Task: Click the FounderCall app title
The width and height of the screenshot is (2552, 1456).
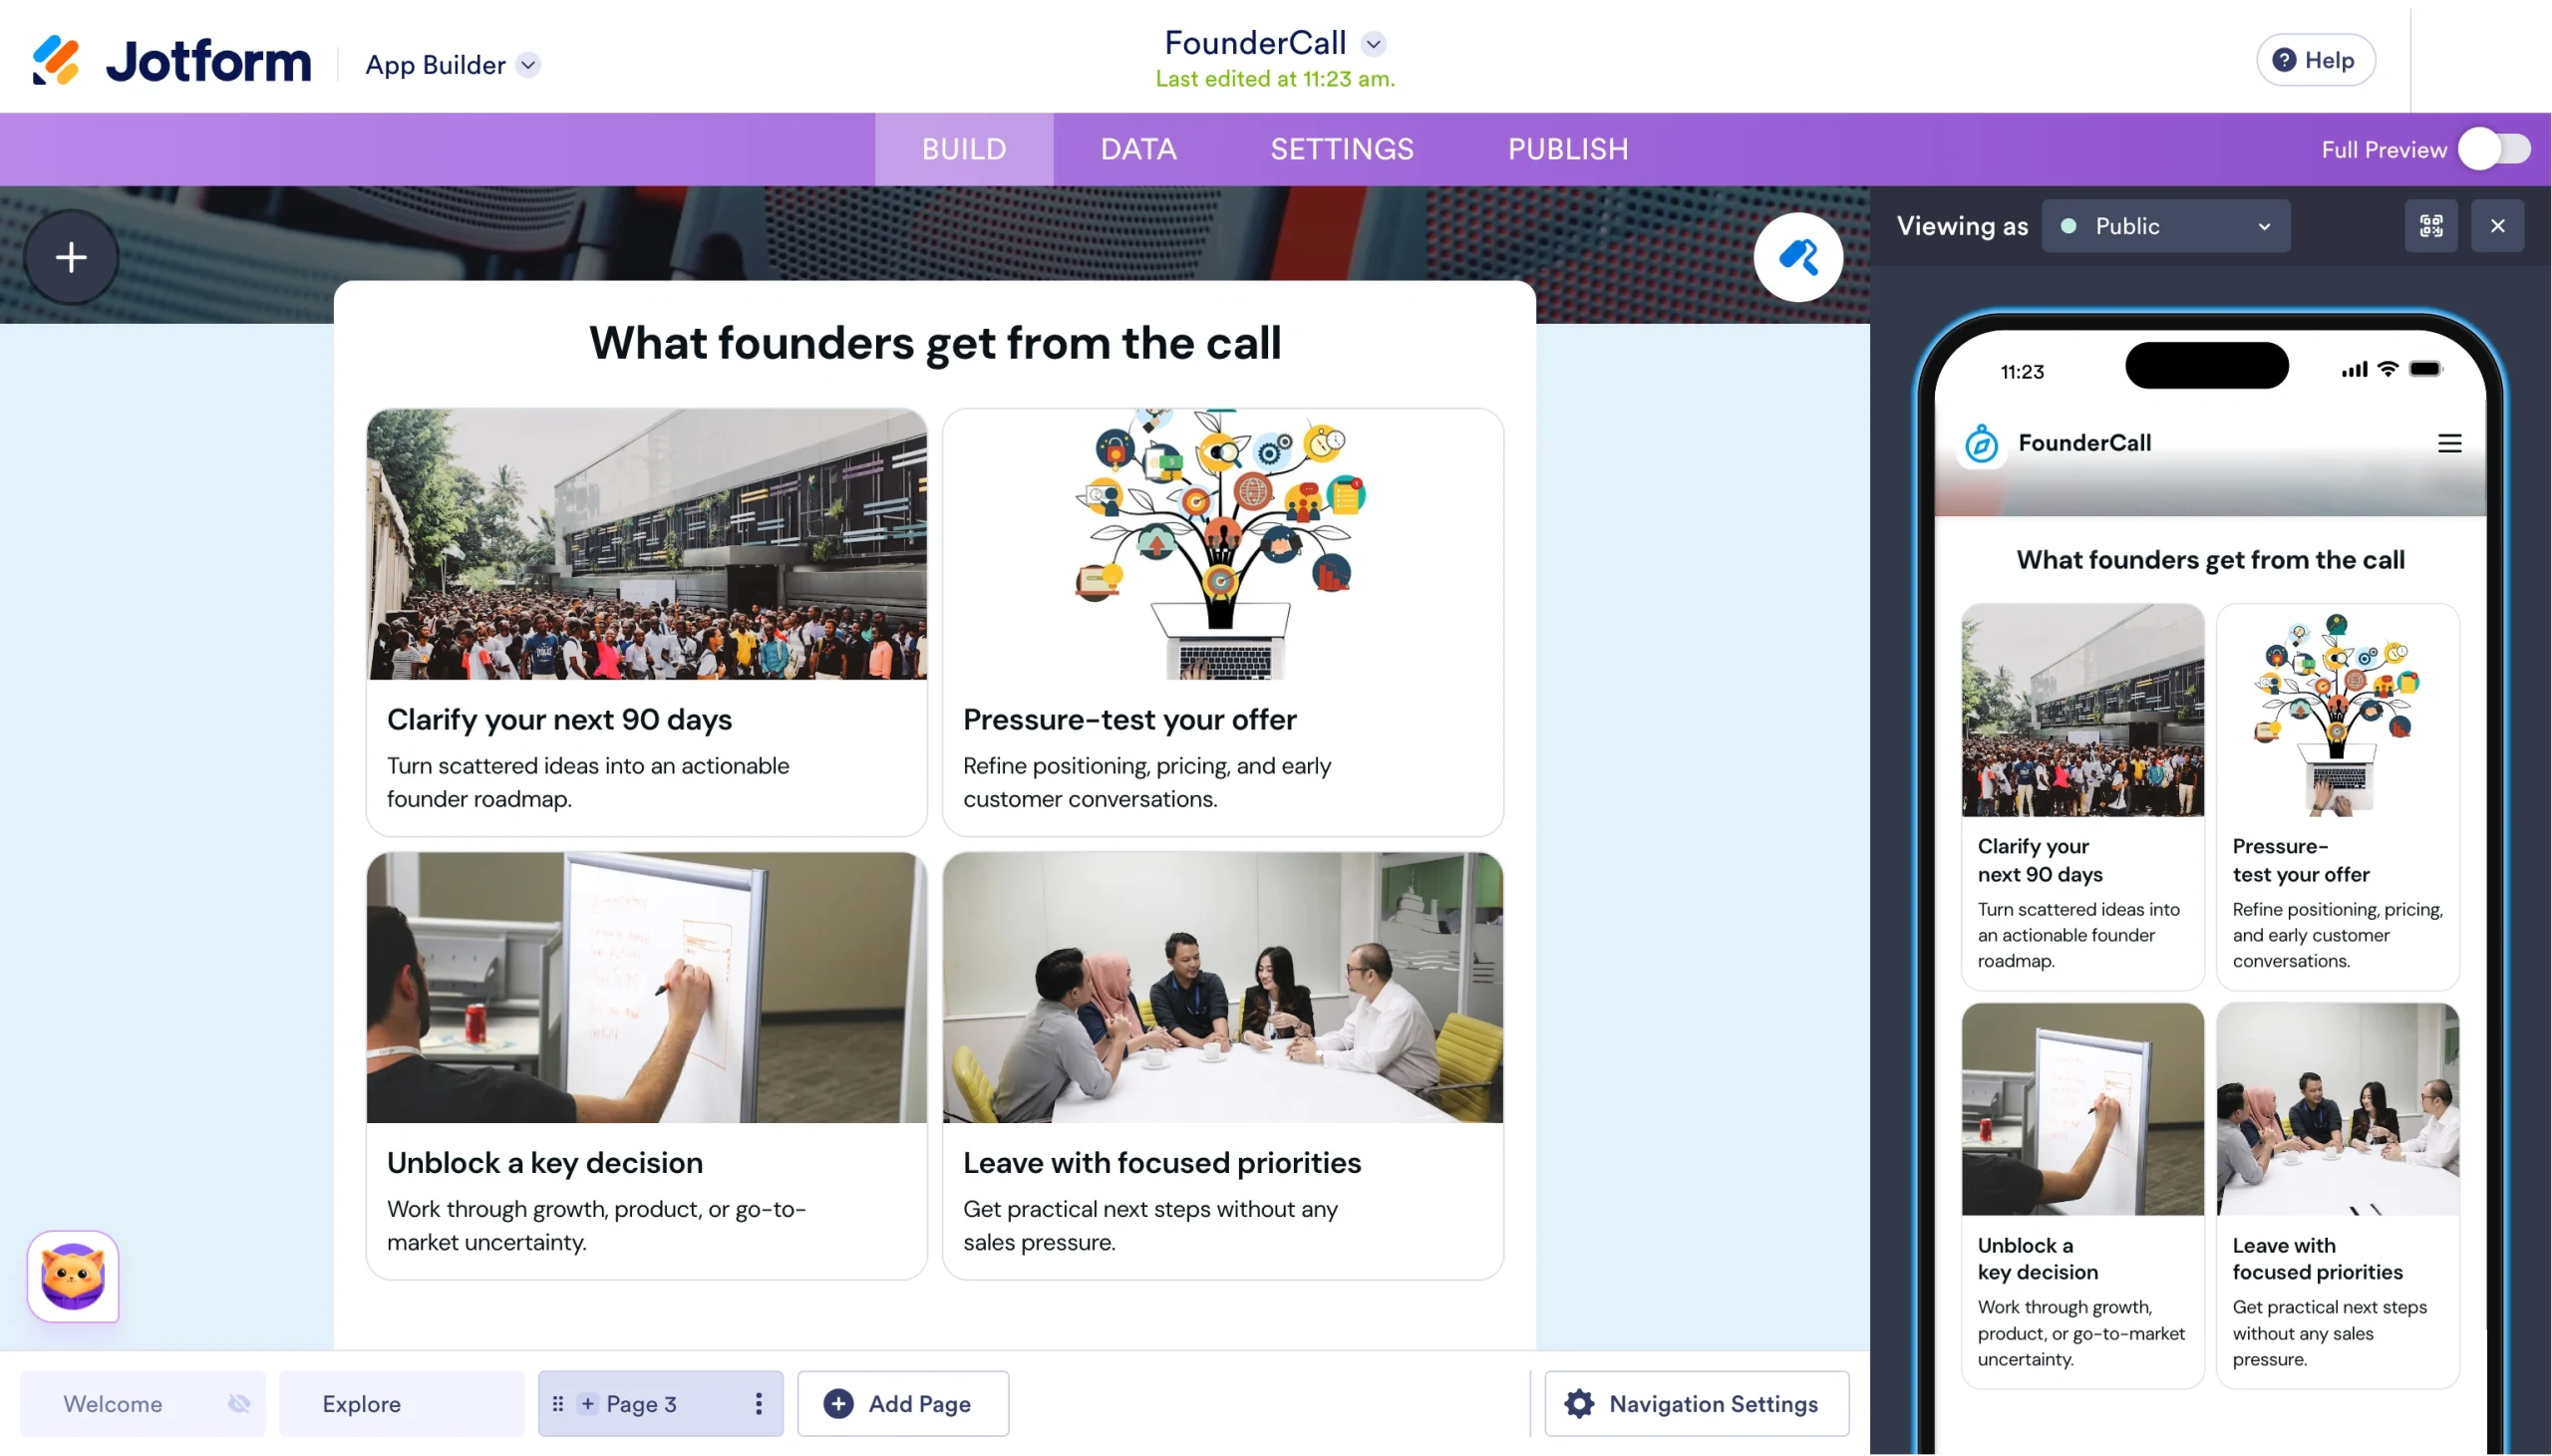Action: 1255,43
